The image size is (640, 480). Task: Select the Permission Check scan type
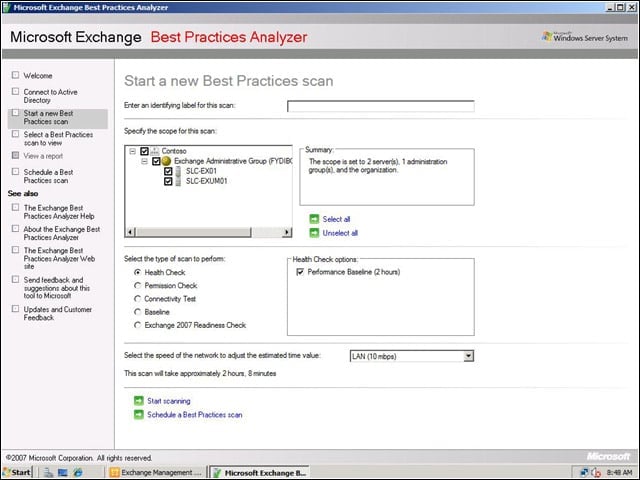[138, 285]
